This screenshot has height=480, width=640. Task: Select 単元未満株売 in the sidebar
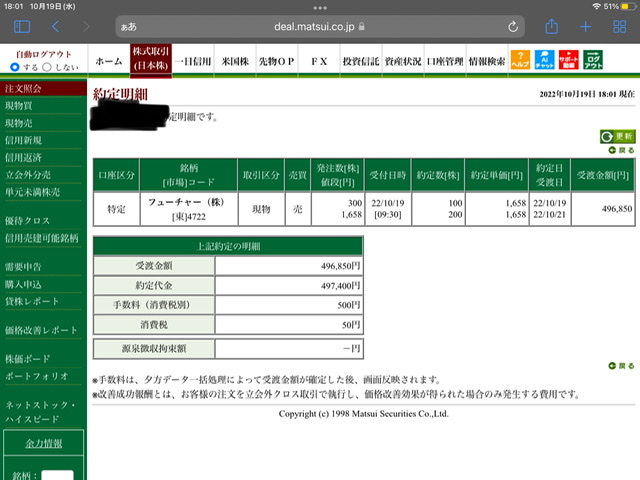(x=32, y=192)
